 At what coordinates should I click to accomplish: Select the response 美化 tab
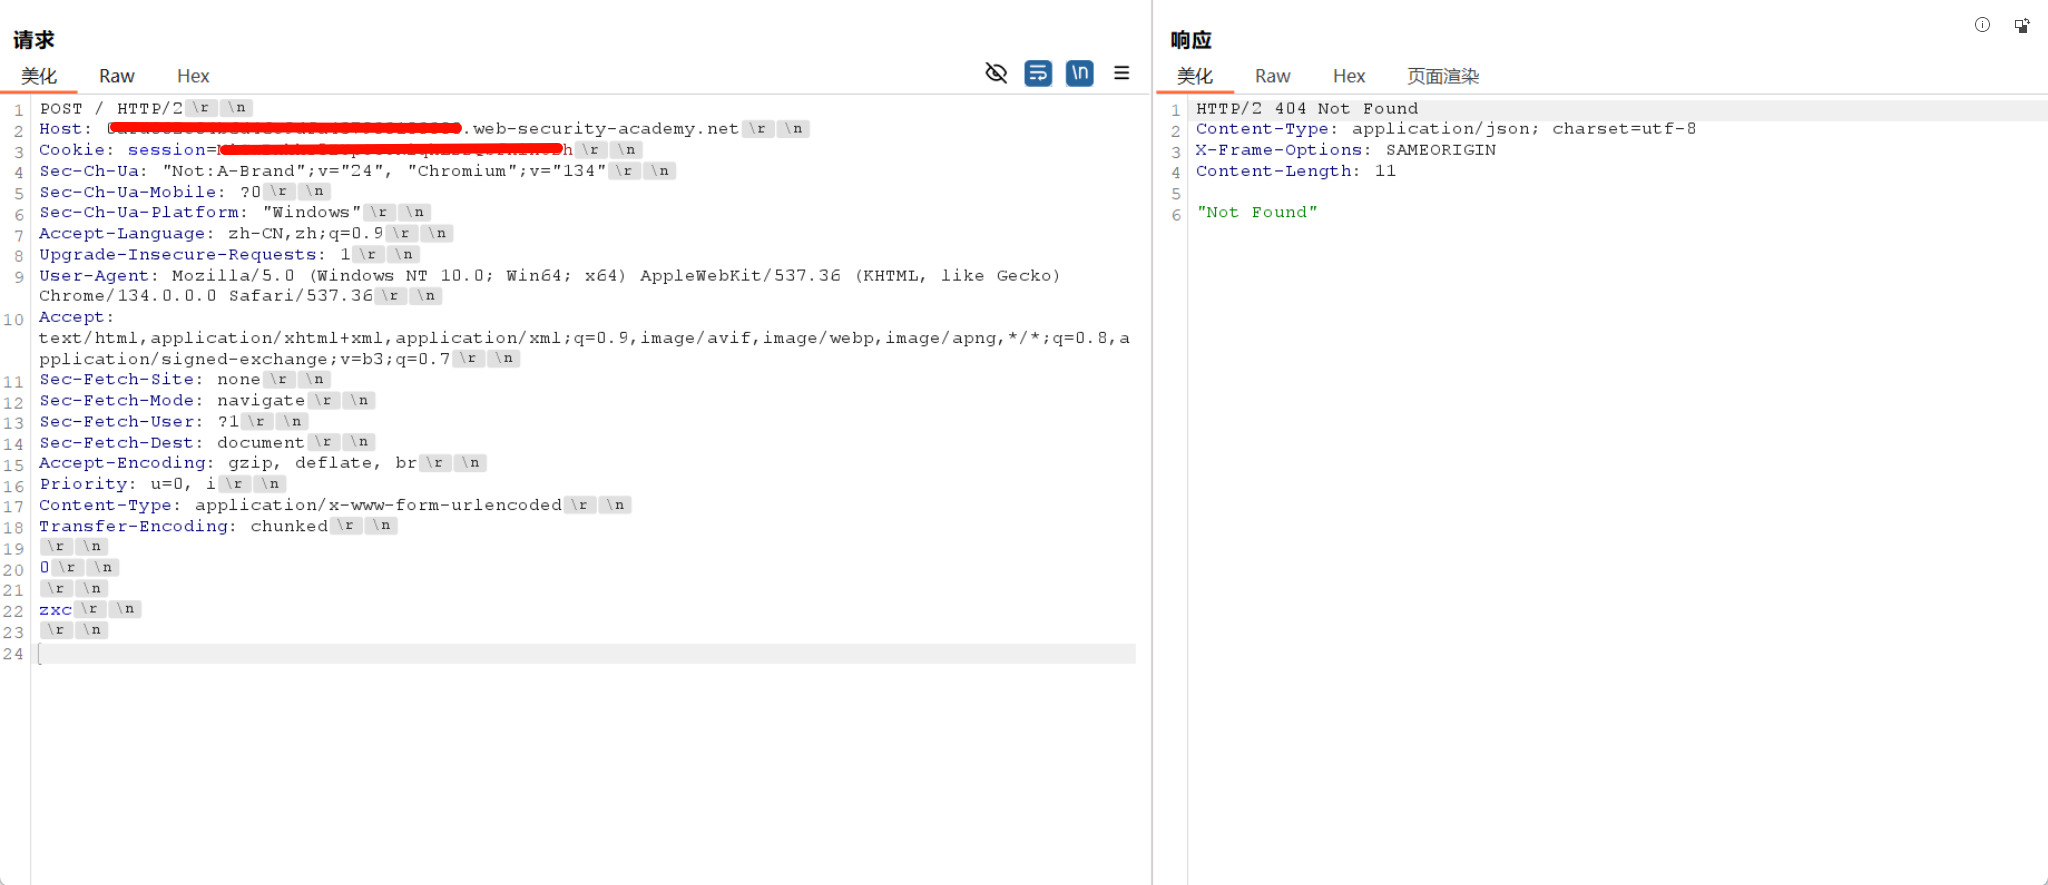tap(1195, 76)
